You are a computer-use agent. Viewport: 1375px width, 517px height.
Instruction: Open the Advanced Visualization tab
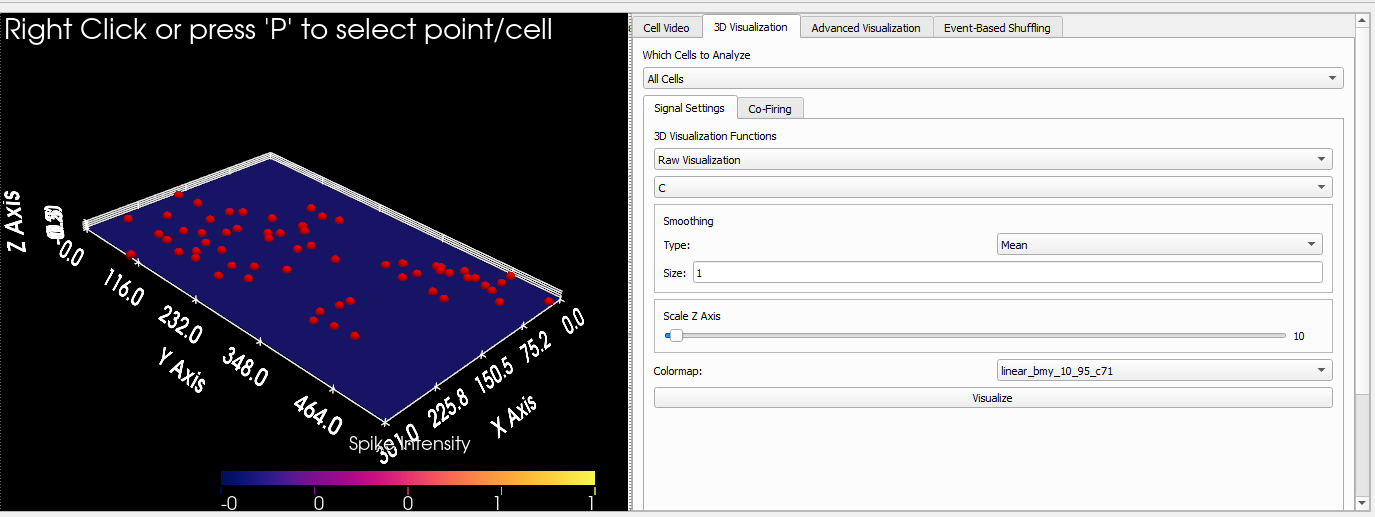click(866, 28)
